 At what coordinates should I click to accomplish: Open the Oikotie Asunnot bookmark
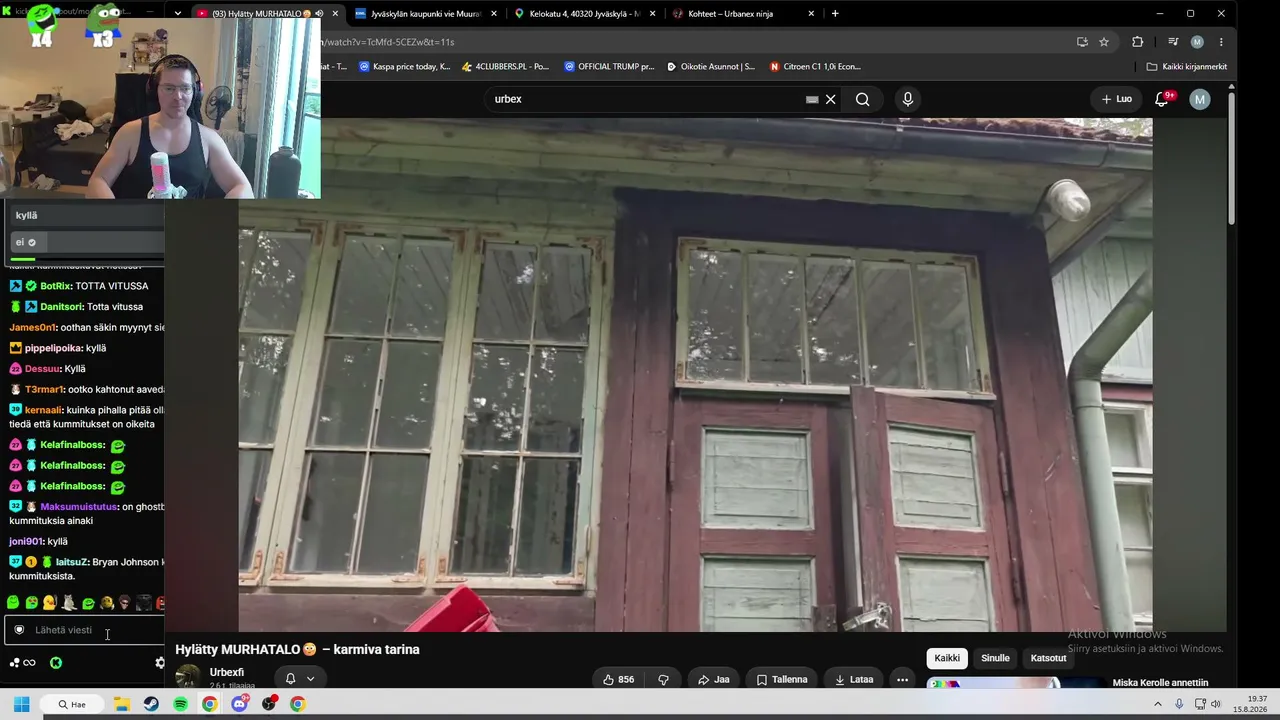click(x=710, y=67)
